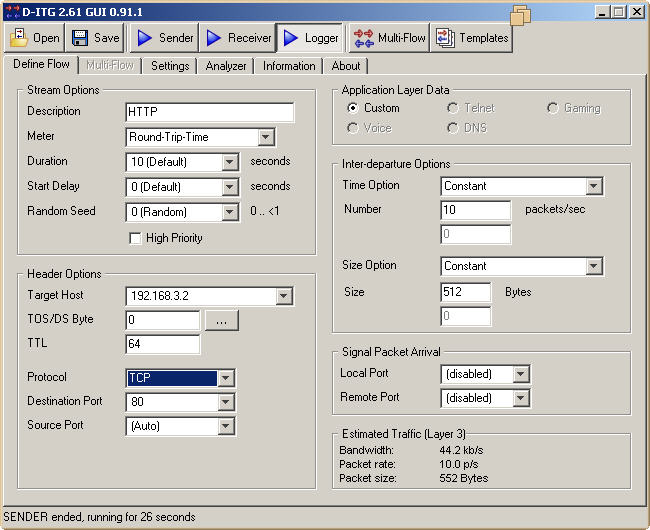This screenshot has width=650, height=530.
Task: Open the Size Option dropdown
Action: (x=594, y=266)
